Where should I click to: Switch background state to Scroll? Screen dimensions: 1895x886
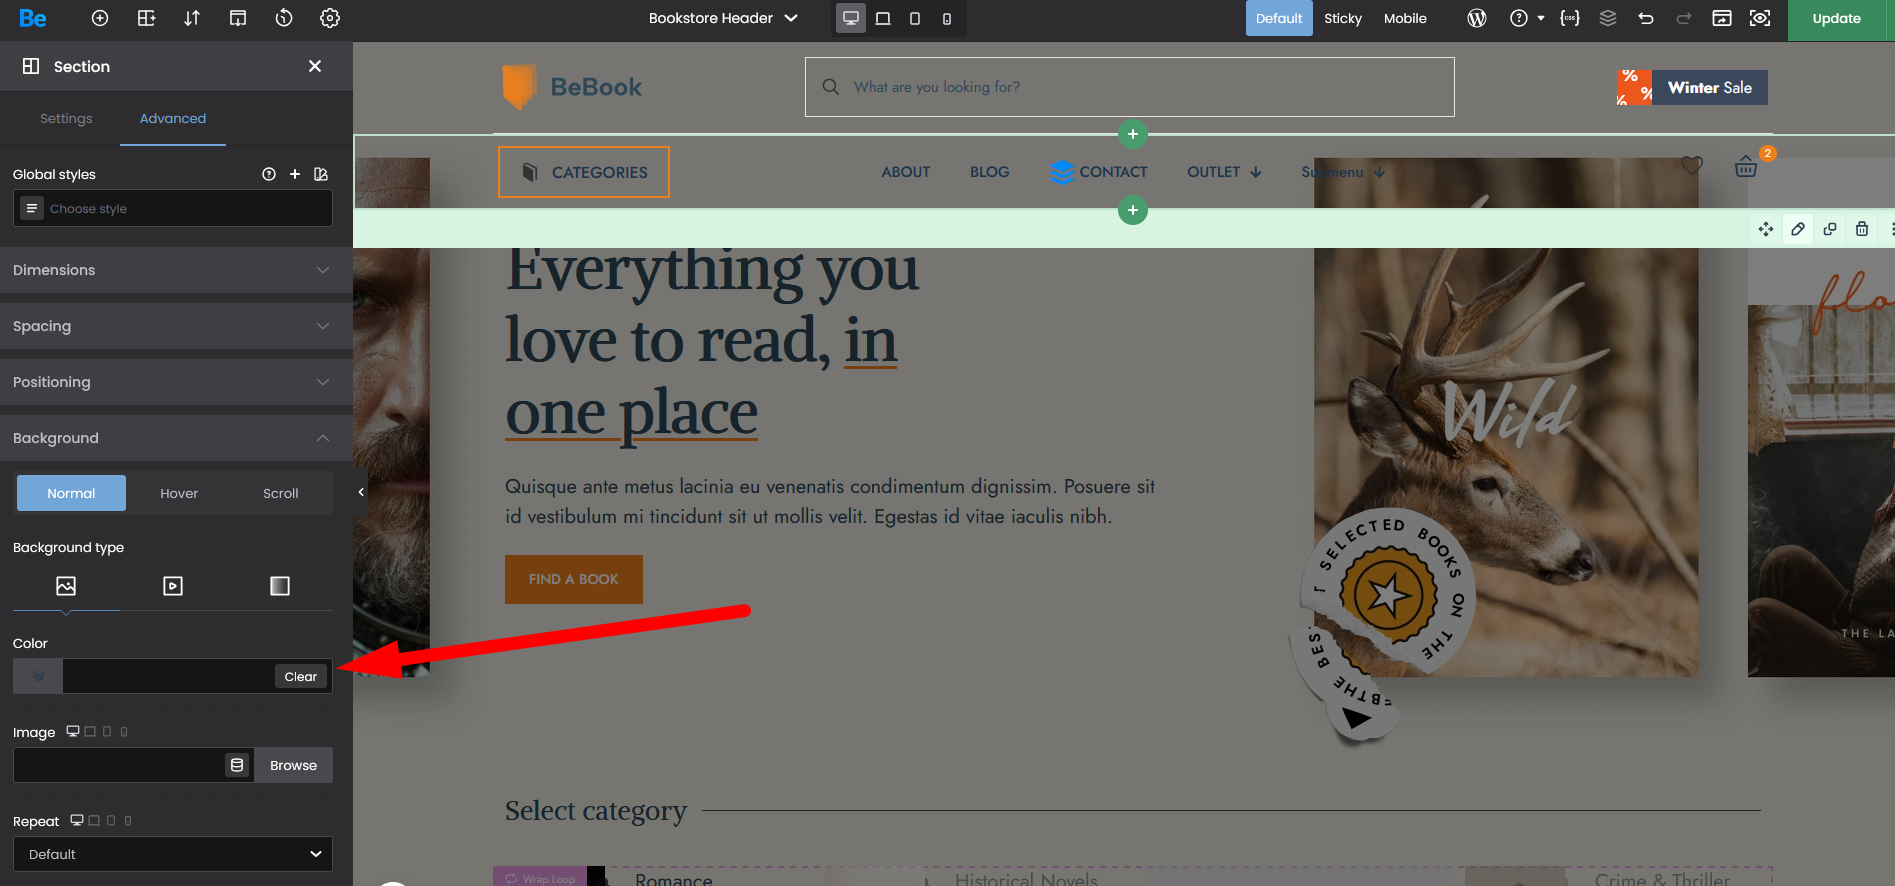point(280,493)
